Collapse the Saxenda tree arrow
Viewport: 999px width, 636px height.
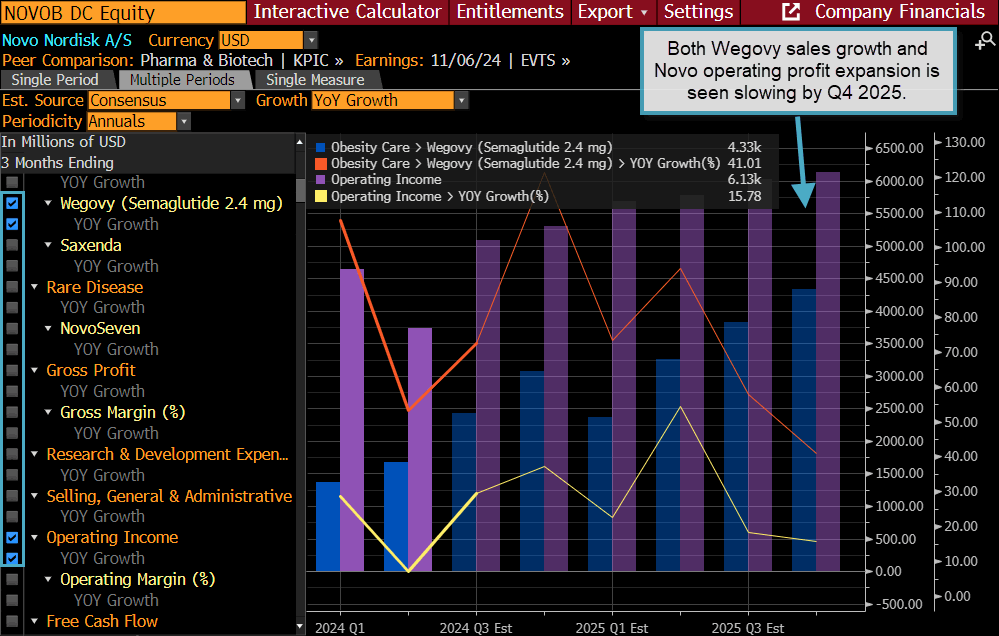click(x=48, y=245)
